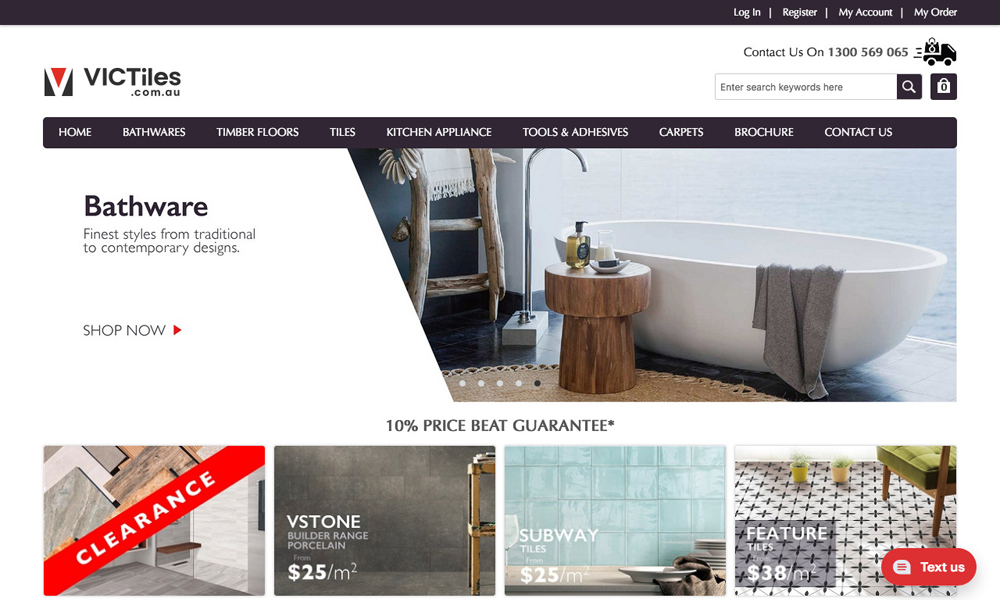
Task: Open the Tiles menu
Action: pos(342,132)
